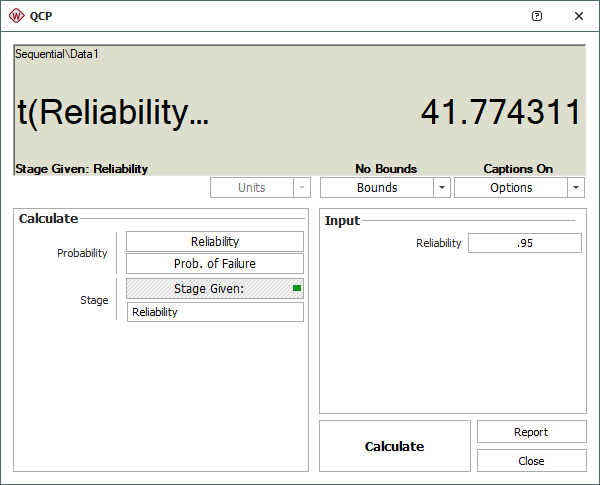Click the QCP app icon in title bar
The width and height of the screenshot is (600, 485).
(x=16, y=16)
